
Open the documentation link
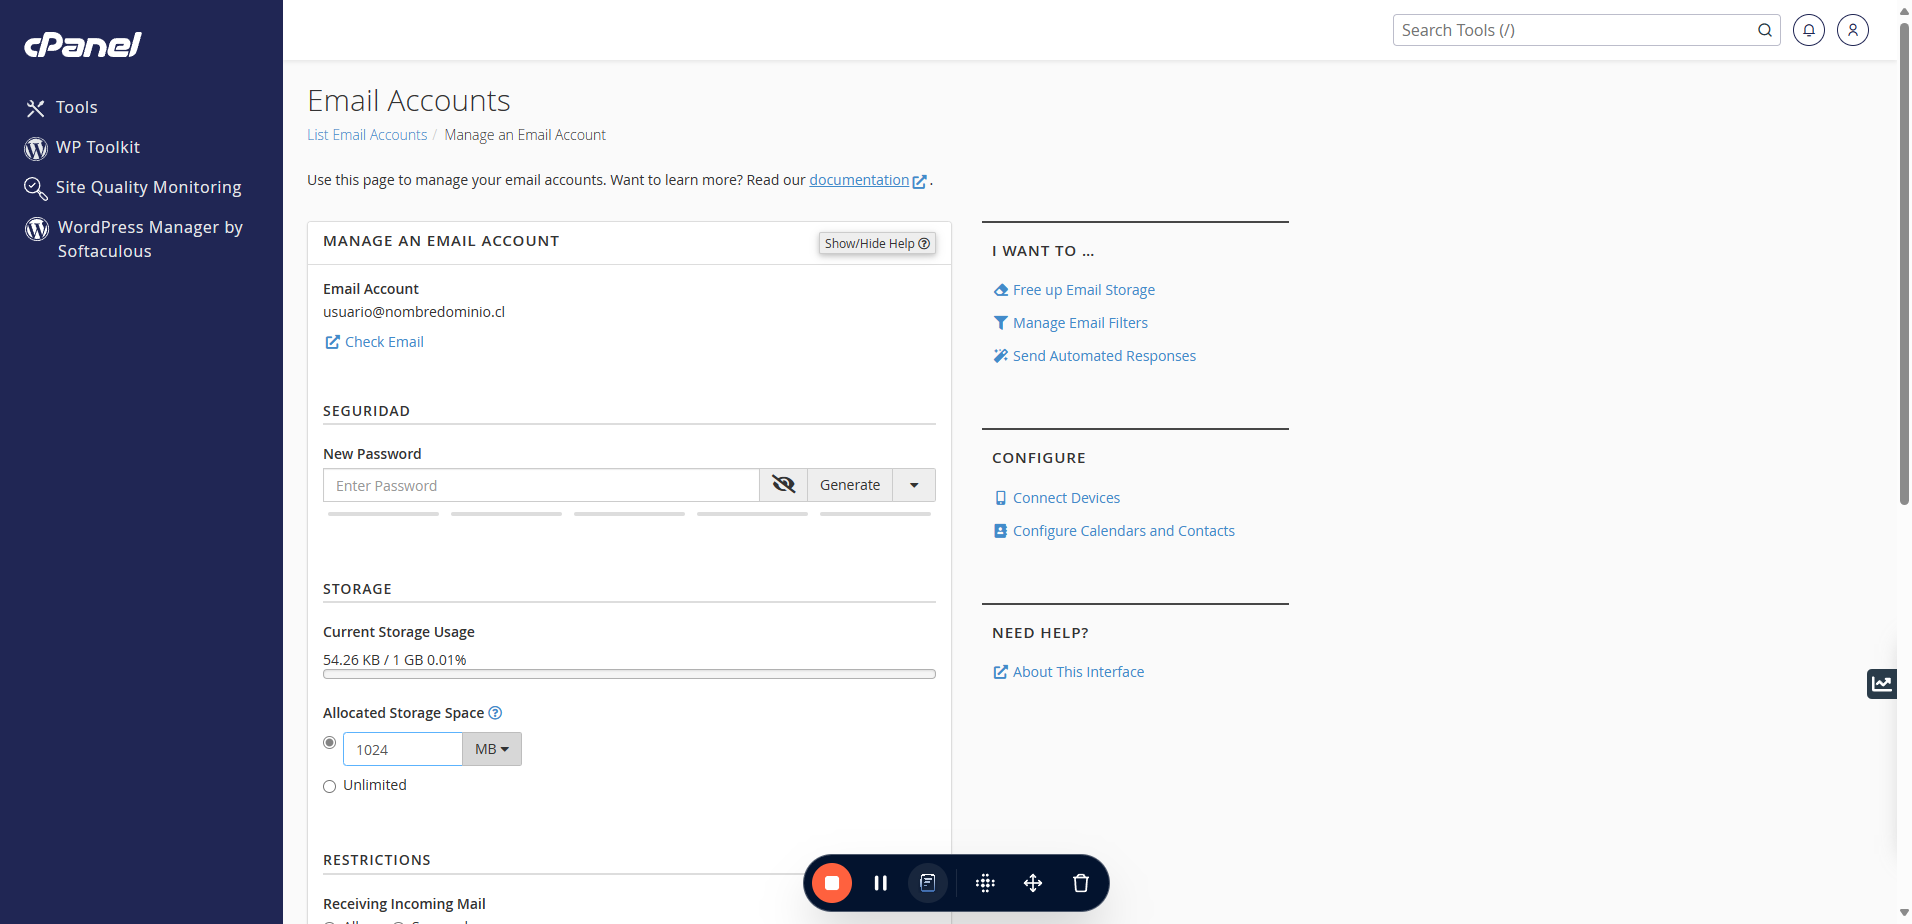859,180
